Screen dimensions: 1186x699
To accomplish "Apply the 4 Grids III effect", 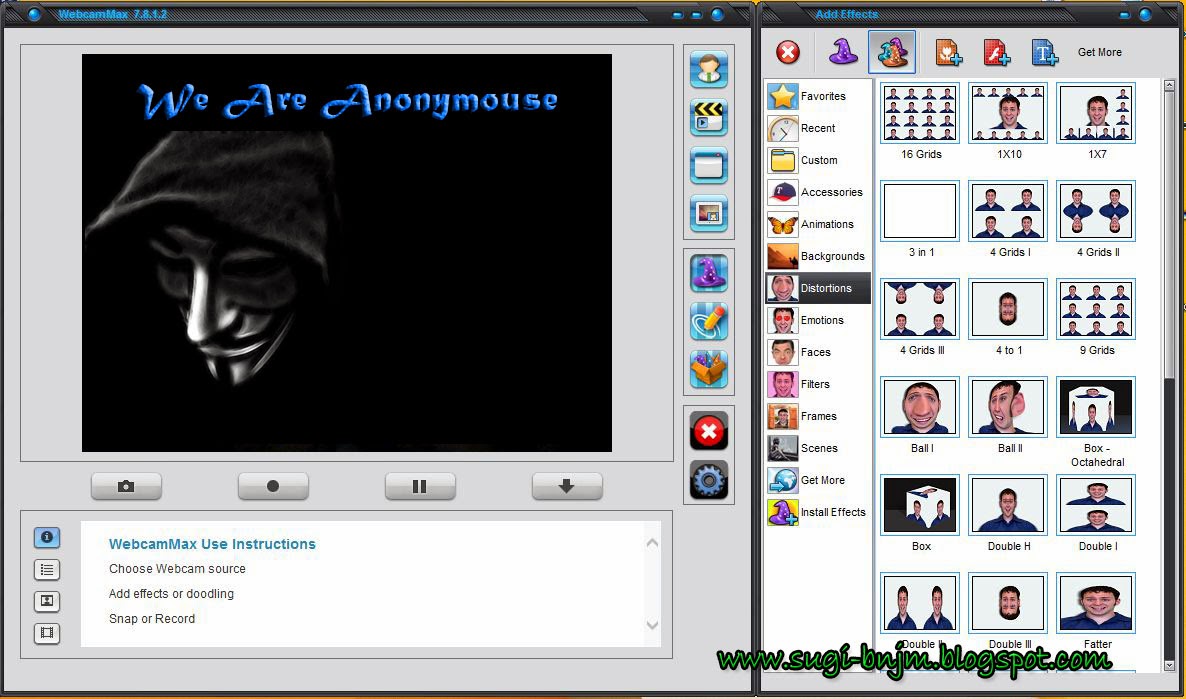I will tap(921, 309).
